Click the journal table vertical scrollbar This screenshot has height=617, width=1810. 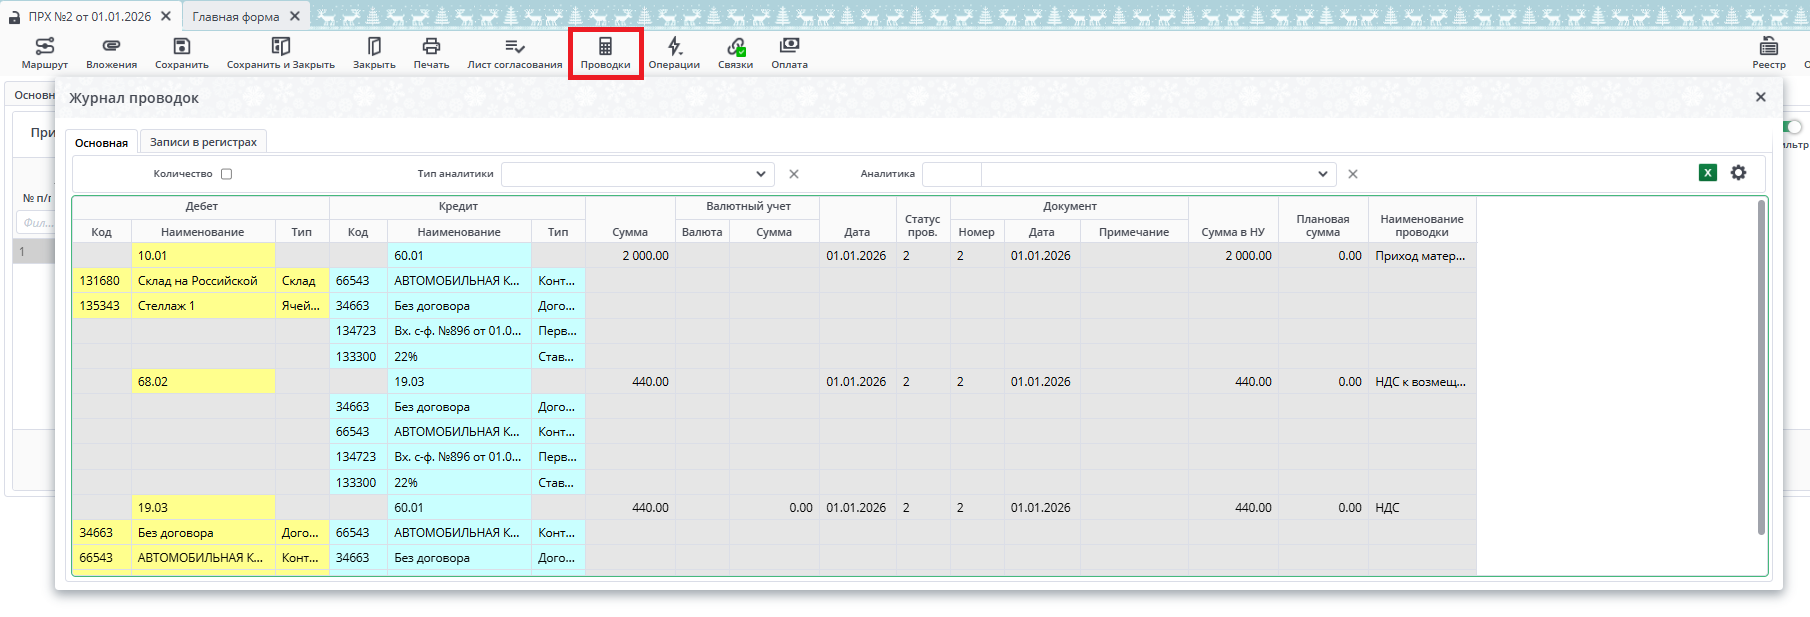tap(1761, 370)
